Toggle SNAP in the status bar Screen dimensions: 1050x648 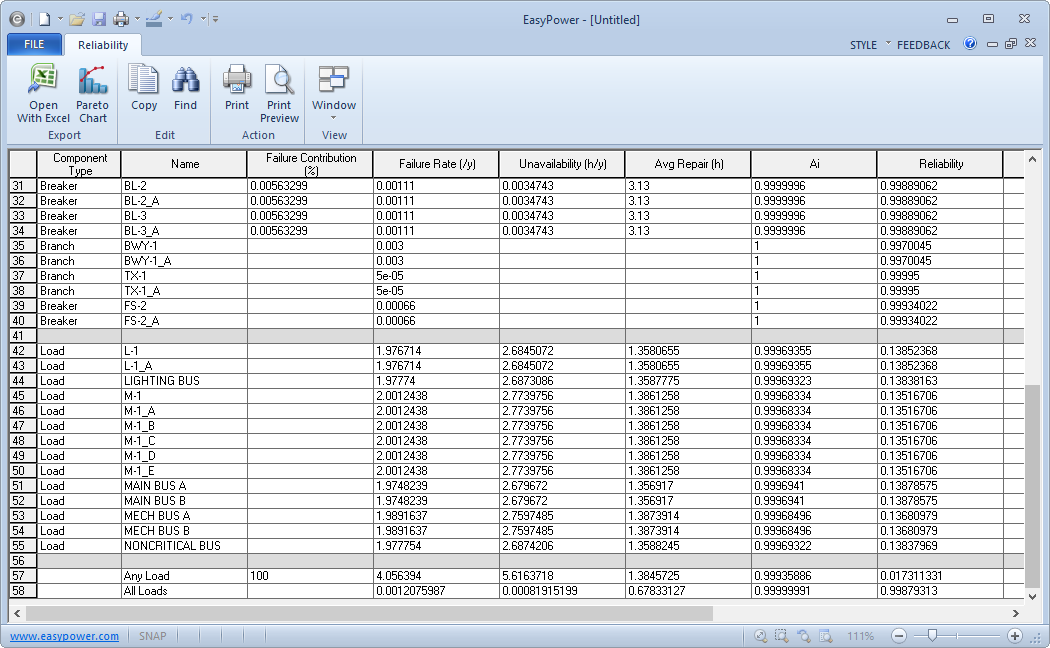click(152, 636)
